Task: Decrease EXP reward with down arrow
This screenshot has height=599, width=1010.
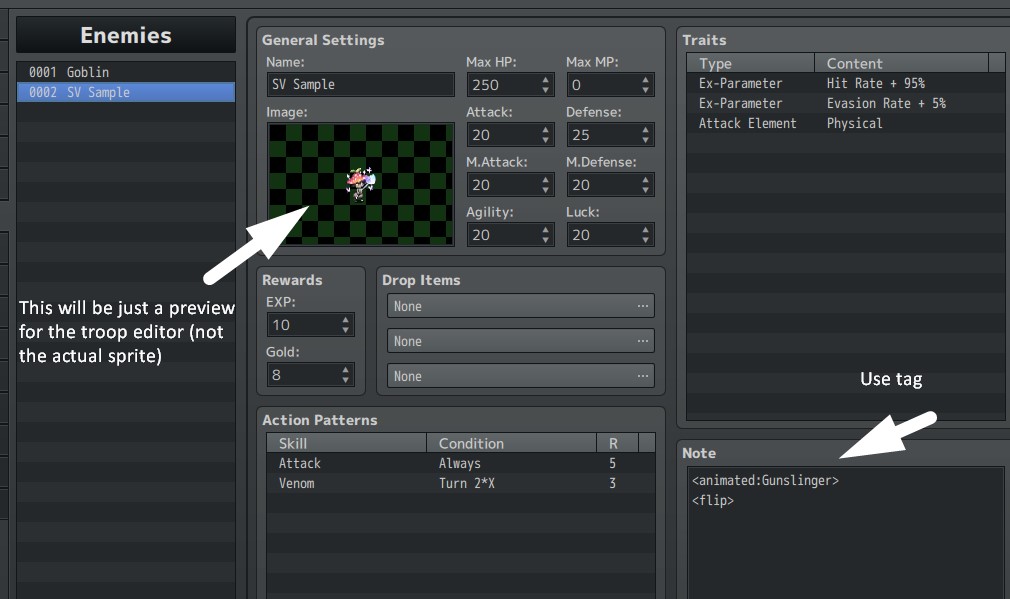Action: (x=346, y=330)
